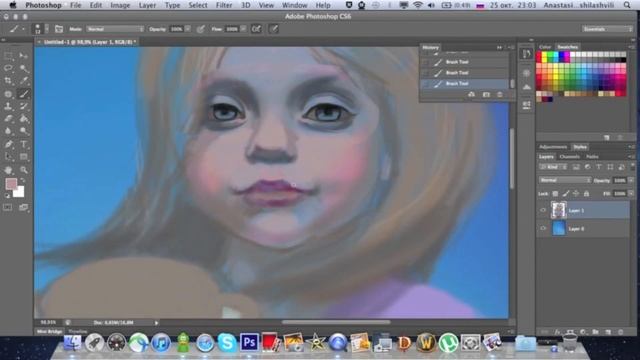This screenshot has height=360, width=640.
Task: Create new document from current history state
Action: pyautogui.click(x=471, y=95)
